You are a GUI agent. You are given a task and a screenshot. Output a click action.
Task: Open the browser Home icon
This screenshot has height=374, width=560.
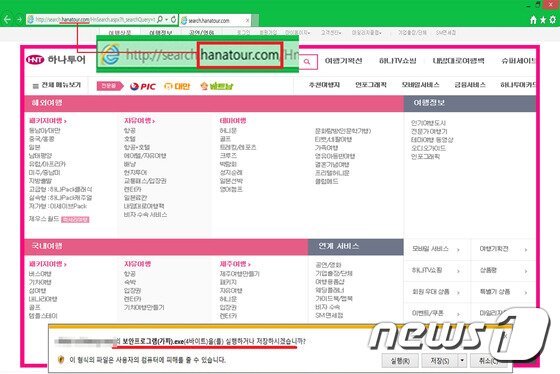(533, 20)
